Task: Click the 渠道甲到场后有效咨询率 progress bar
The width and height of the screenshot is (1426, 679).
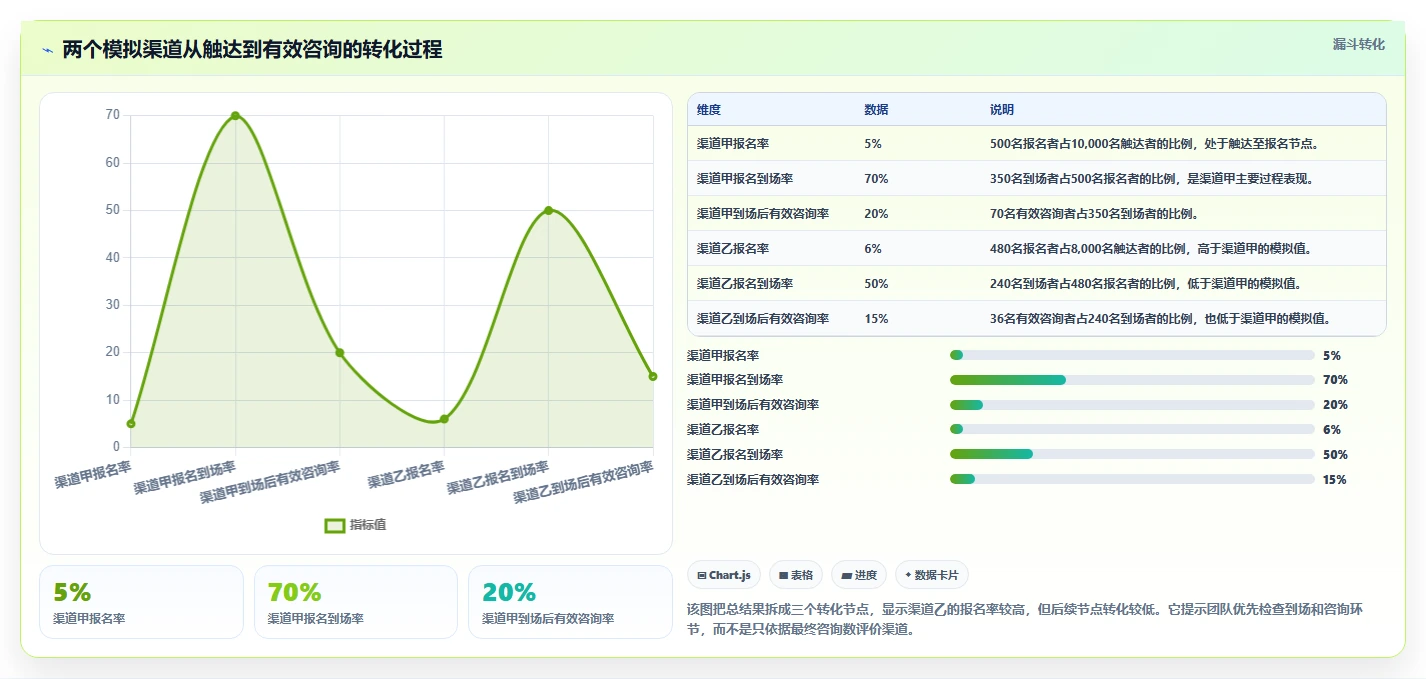Action: click(x=1132, y=405)
